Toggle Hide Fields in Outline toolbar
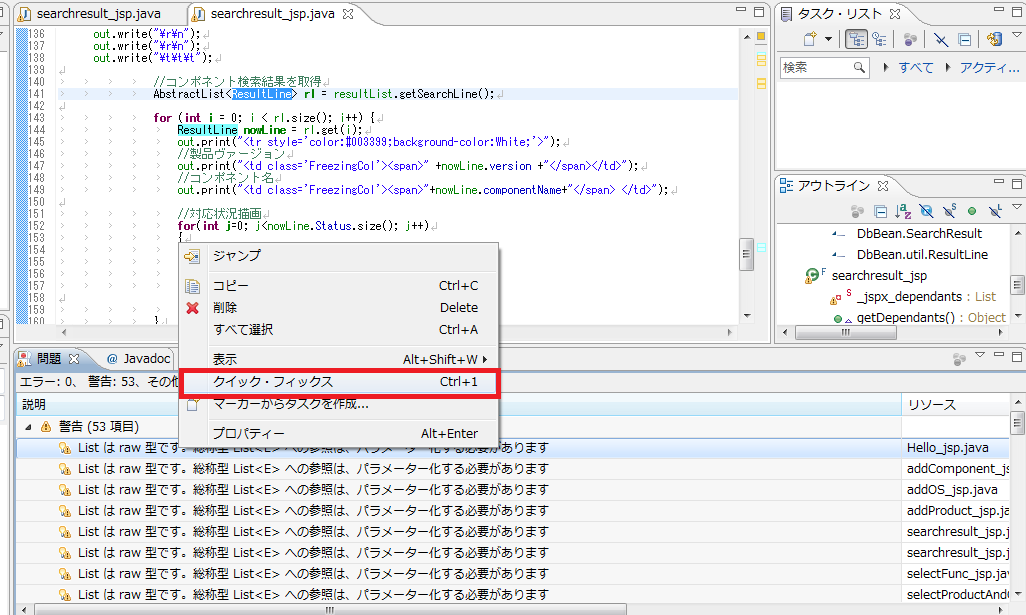The width and height of the screenshot is (1026, 615). click(x=926, y=211)
